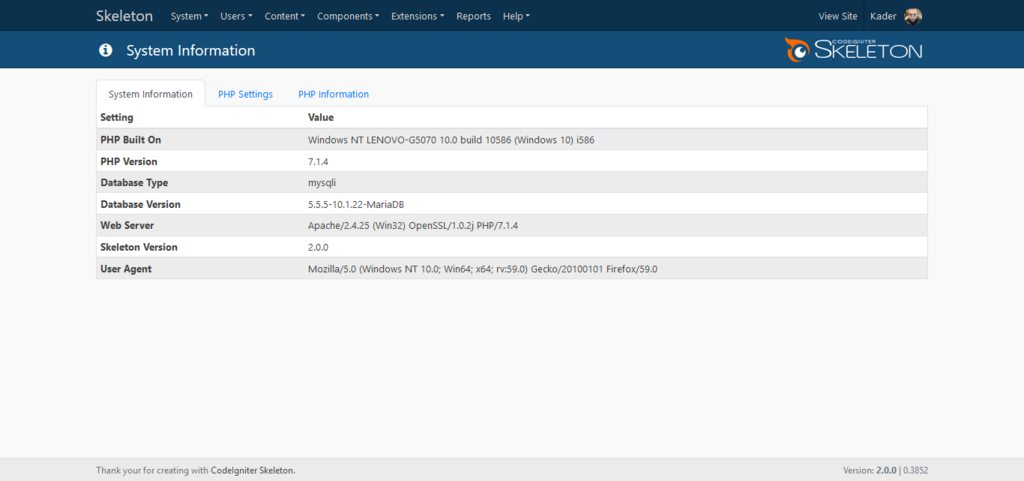Image resolution: width=1024 pixels, height=481 pixels.
Task: Click the Skeleton brand name in navbar
Action: point(124,16)
